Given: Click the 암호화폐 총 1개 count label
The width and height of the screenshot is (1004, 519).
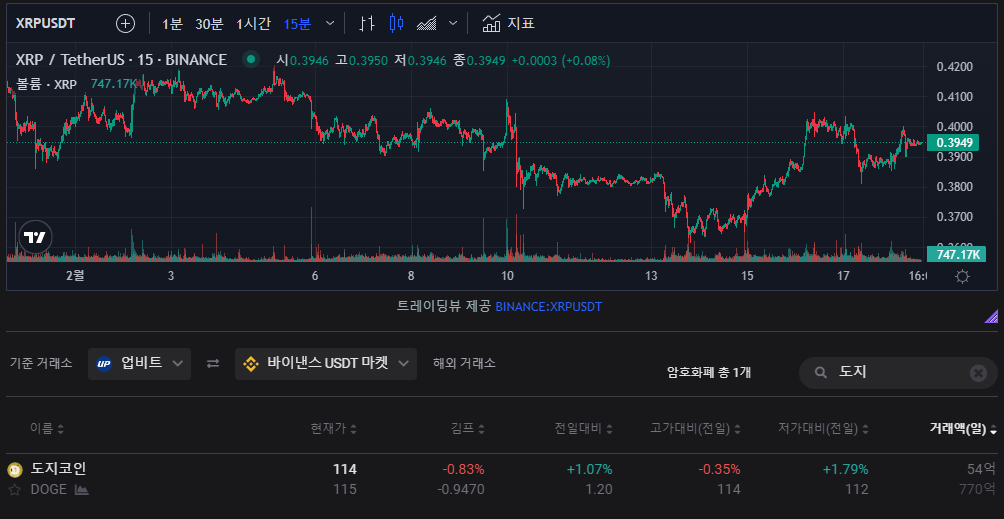Looking at the screenshot, I should 709,372.
